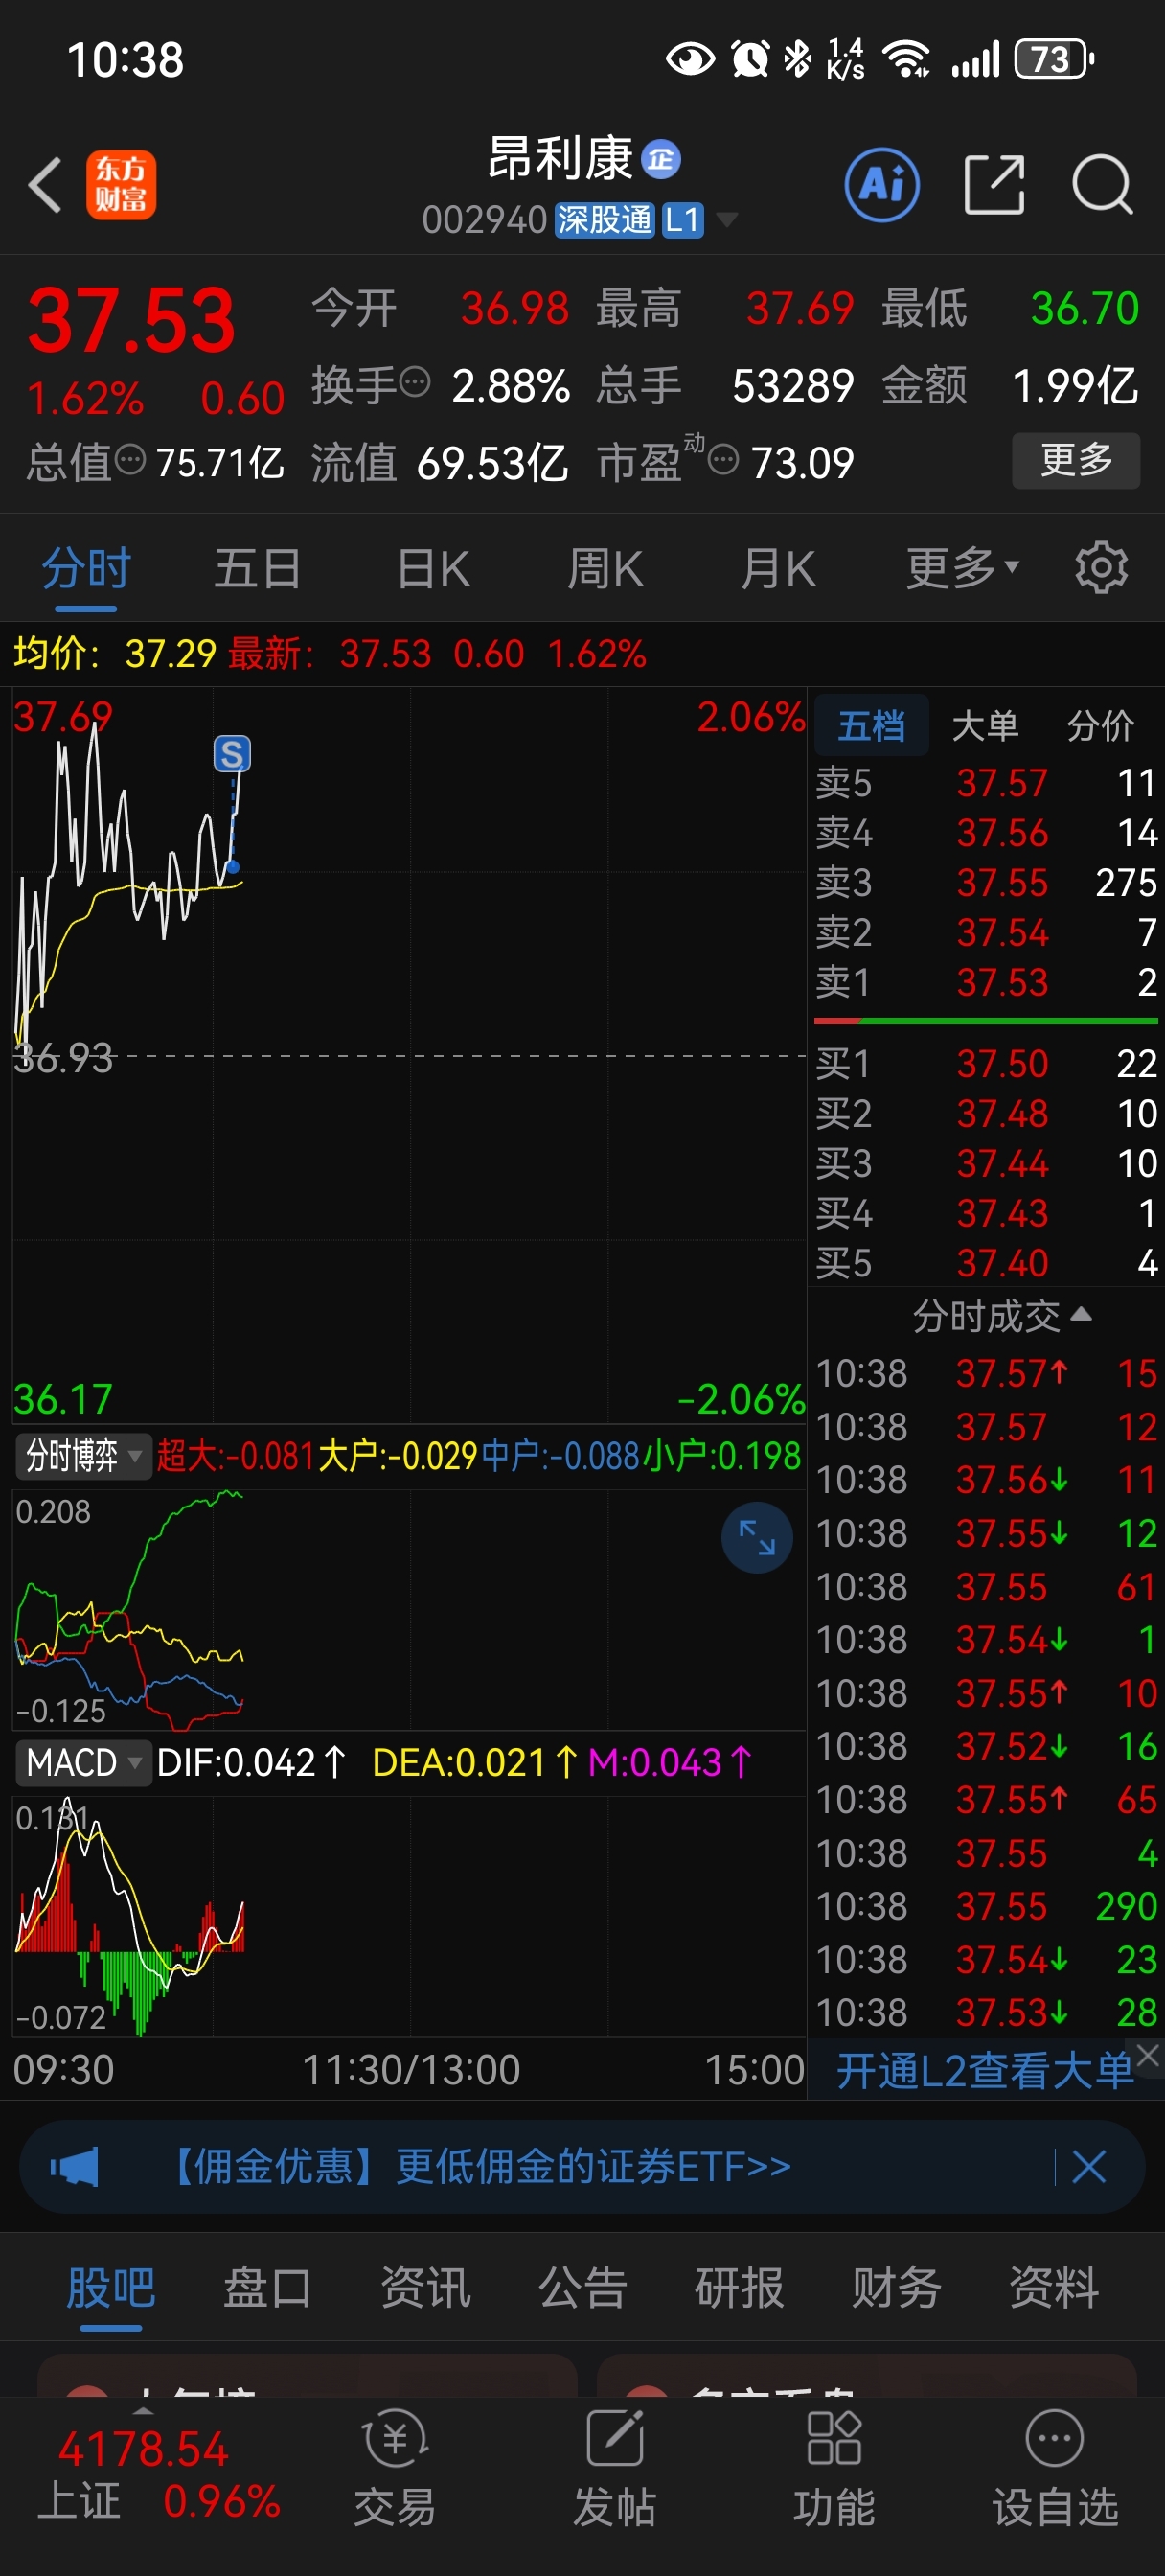This screenshot has width=1165, height=2576.
Task: Switch to the 日K chart tab
Action: click(432, 568)
